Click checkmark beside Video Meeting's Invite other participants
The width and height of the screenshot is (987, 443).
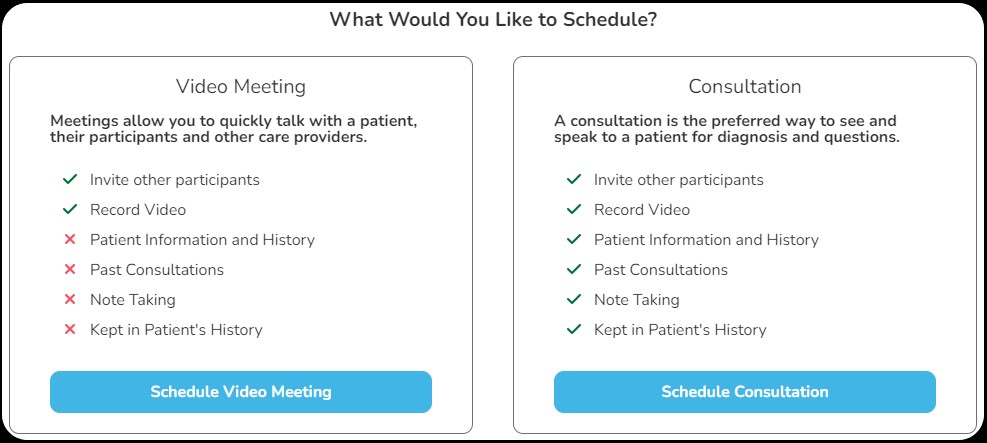(70, 180)
